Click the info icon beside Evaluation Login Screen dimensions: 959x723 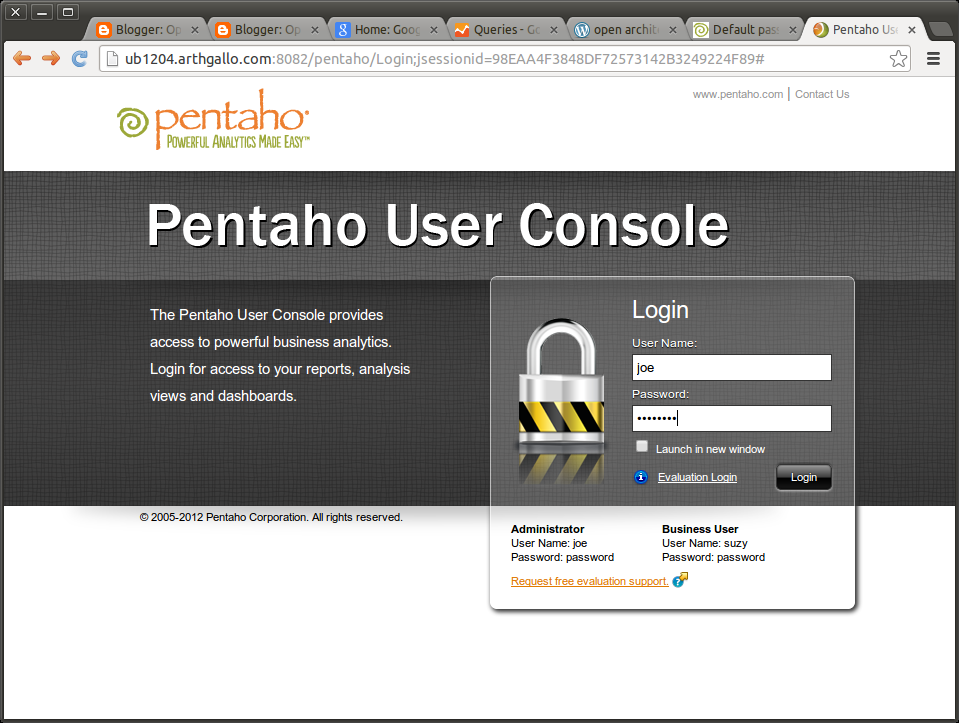640,477
